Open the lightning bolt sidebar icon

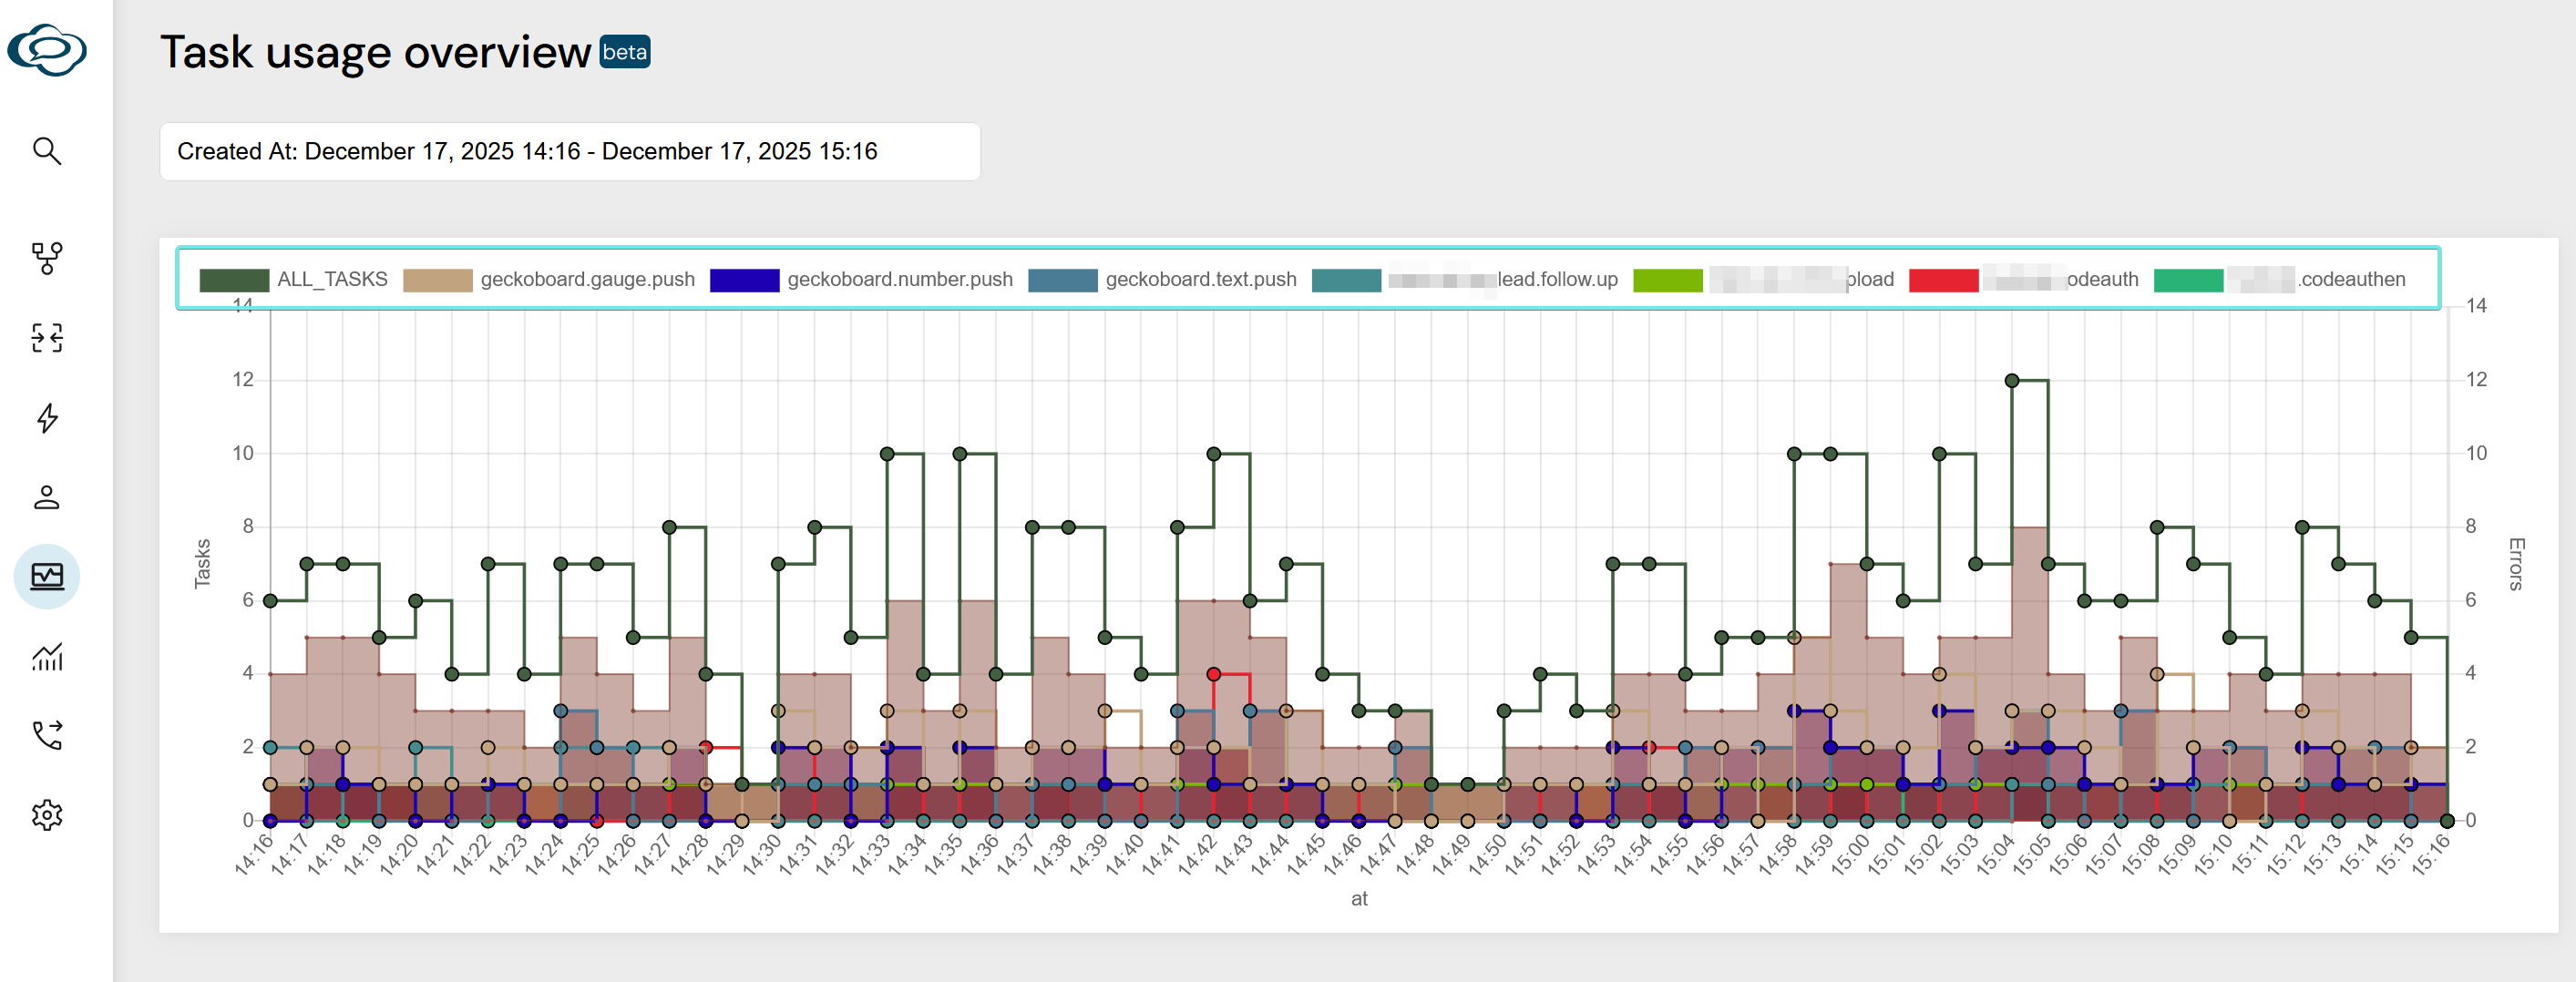pos(47,418)
